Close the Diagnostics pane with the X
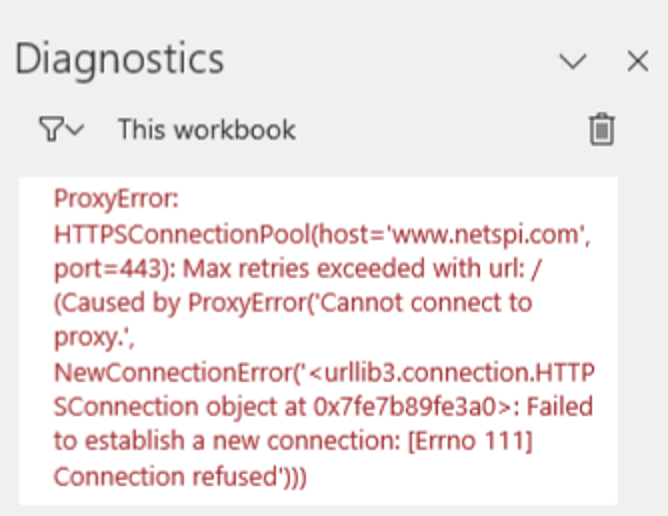 (638, 61)
